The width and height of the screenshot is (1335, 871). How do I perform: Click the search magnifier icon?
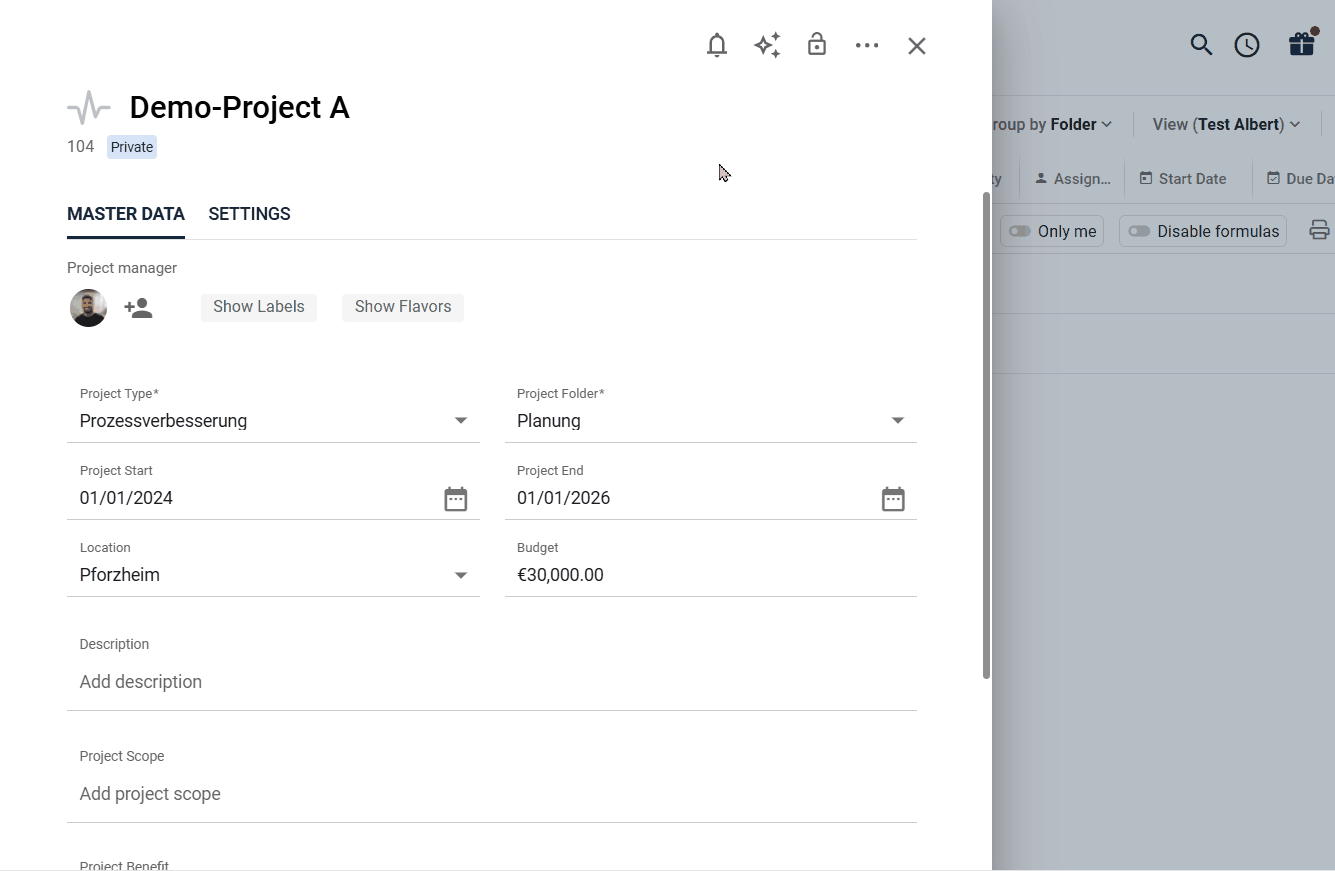pyautogui.click(x=1201, y=45)
